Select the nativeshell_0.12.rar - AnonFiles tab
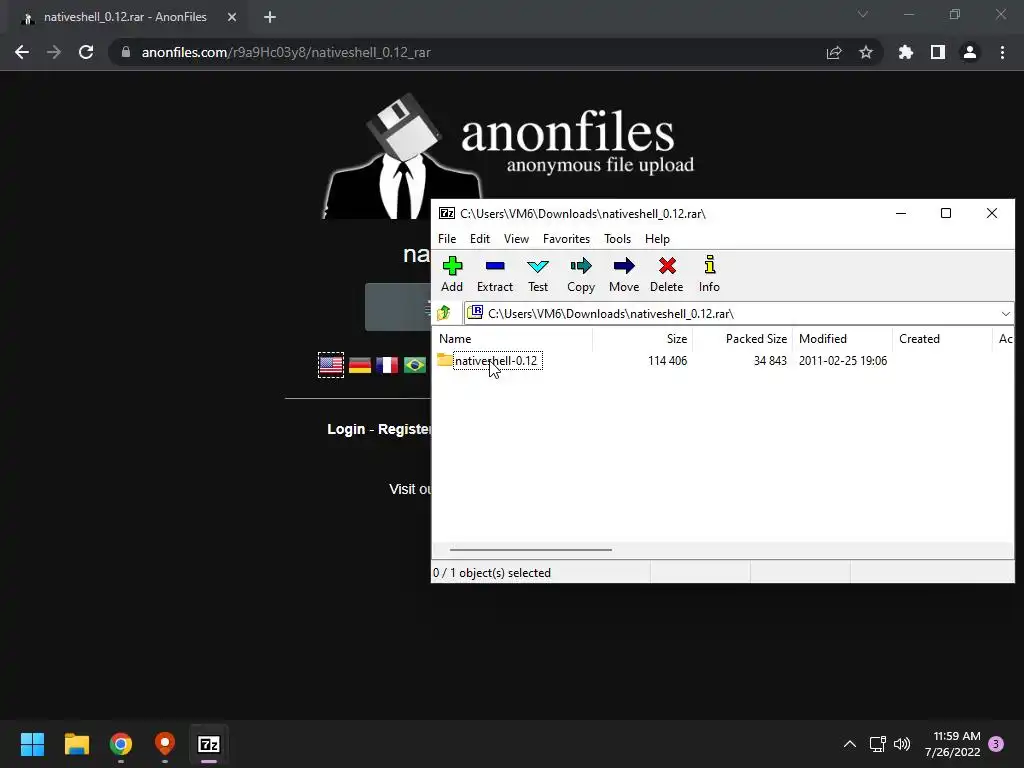This screenshot has width=1024, height=768. (x=125, y=18)
